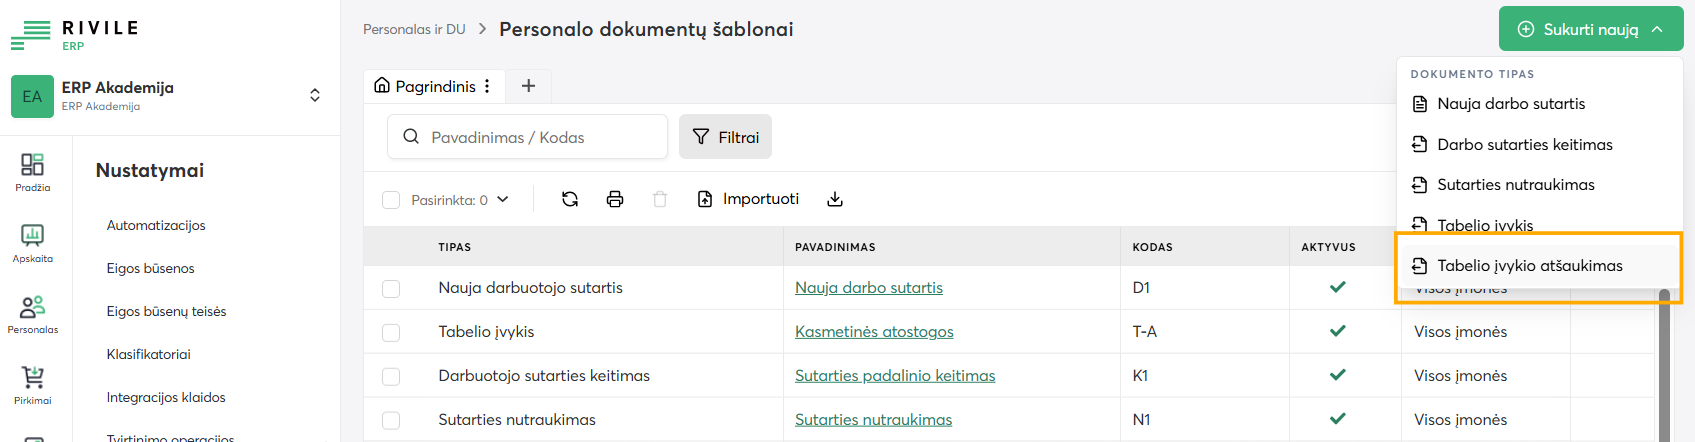Open the Kasmetinės atostogos link

(874, 332)
